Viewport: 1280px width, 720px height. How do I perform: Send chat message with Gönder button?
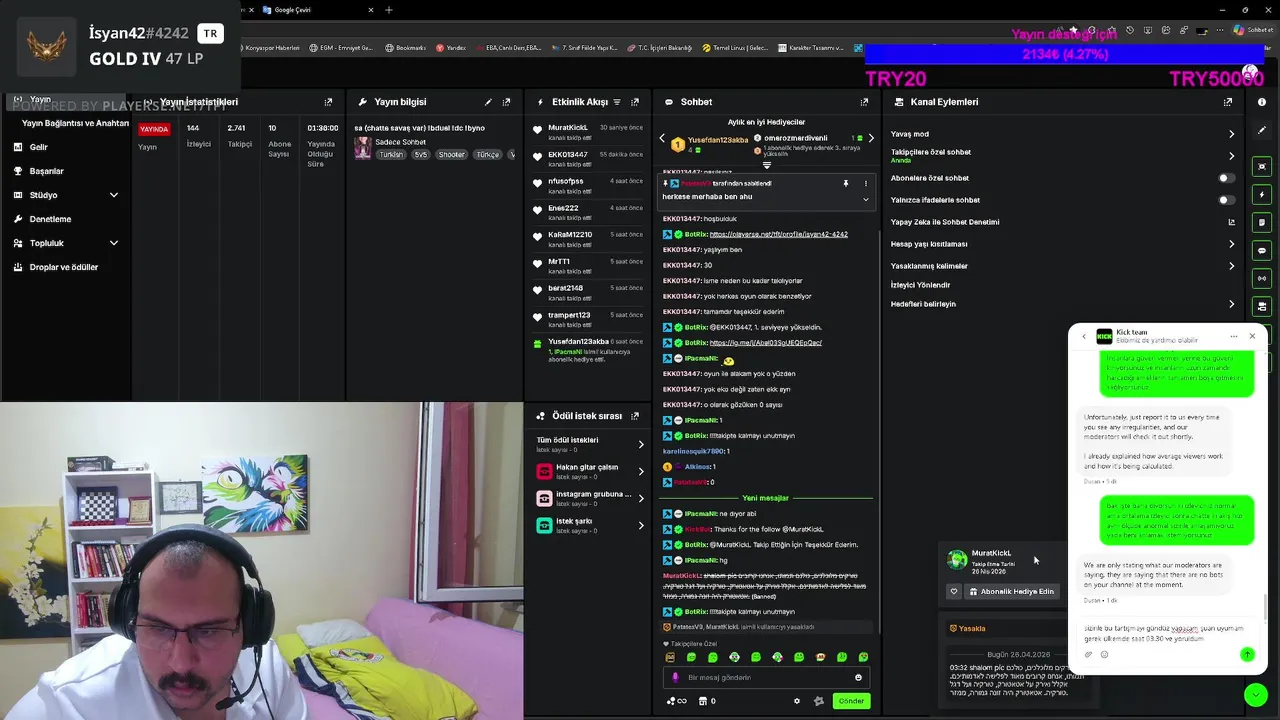tap(851, 701)
